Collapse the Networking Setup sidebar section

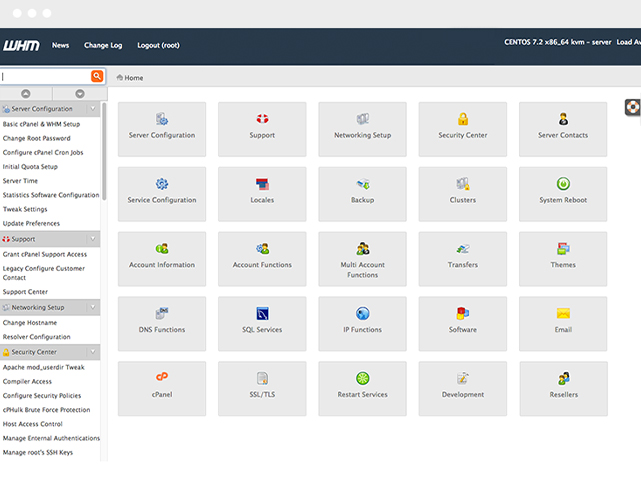coord(93,308)
